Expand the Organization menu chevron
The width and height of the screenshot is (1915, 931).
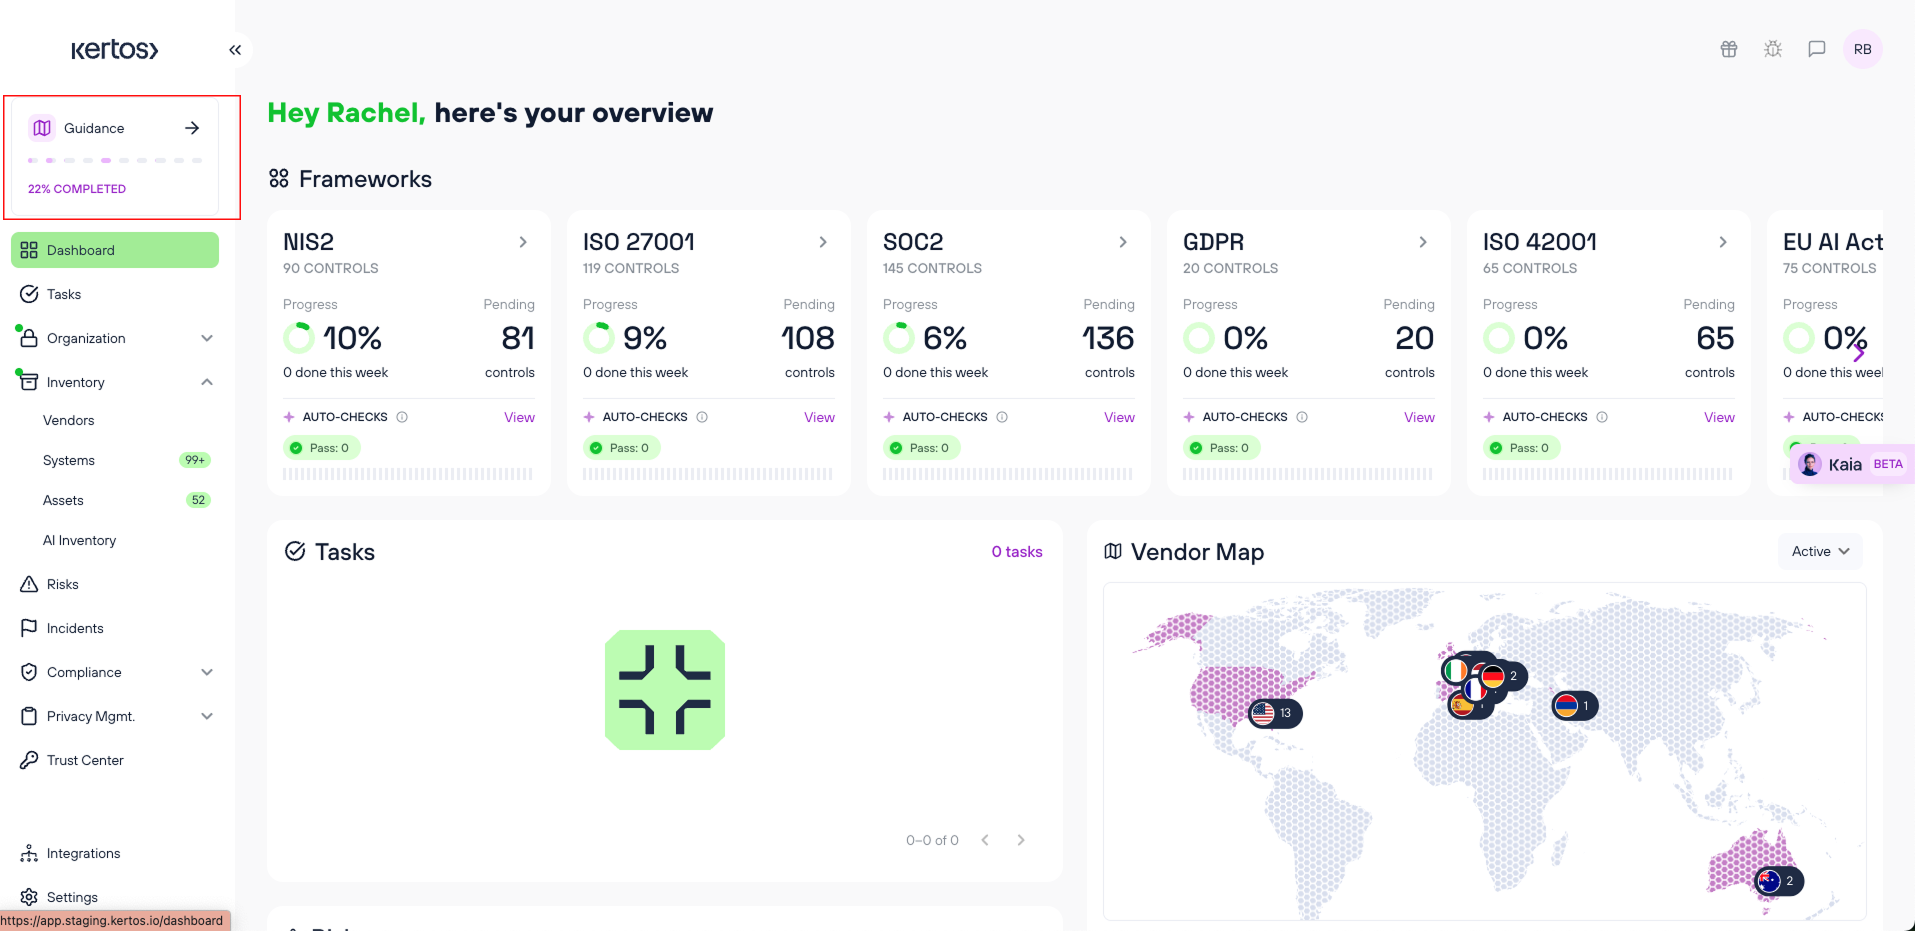(207, 338)
